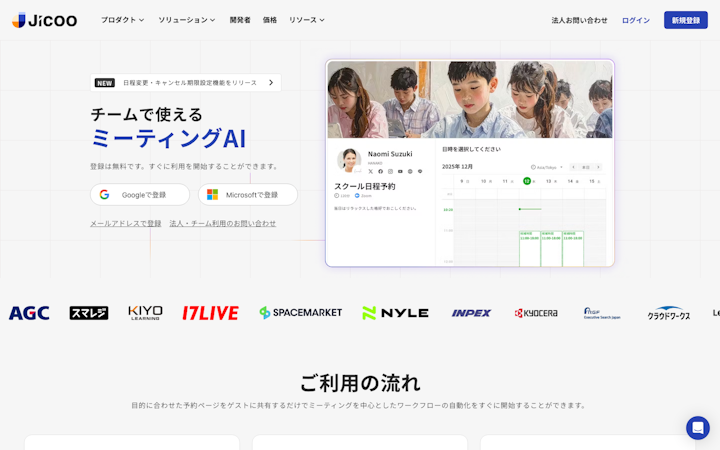The height and width of the screenshot is (450, 720).
Task: Click the 2025年 12月 month label
Action: coord(457,167)
